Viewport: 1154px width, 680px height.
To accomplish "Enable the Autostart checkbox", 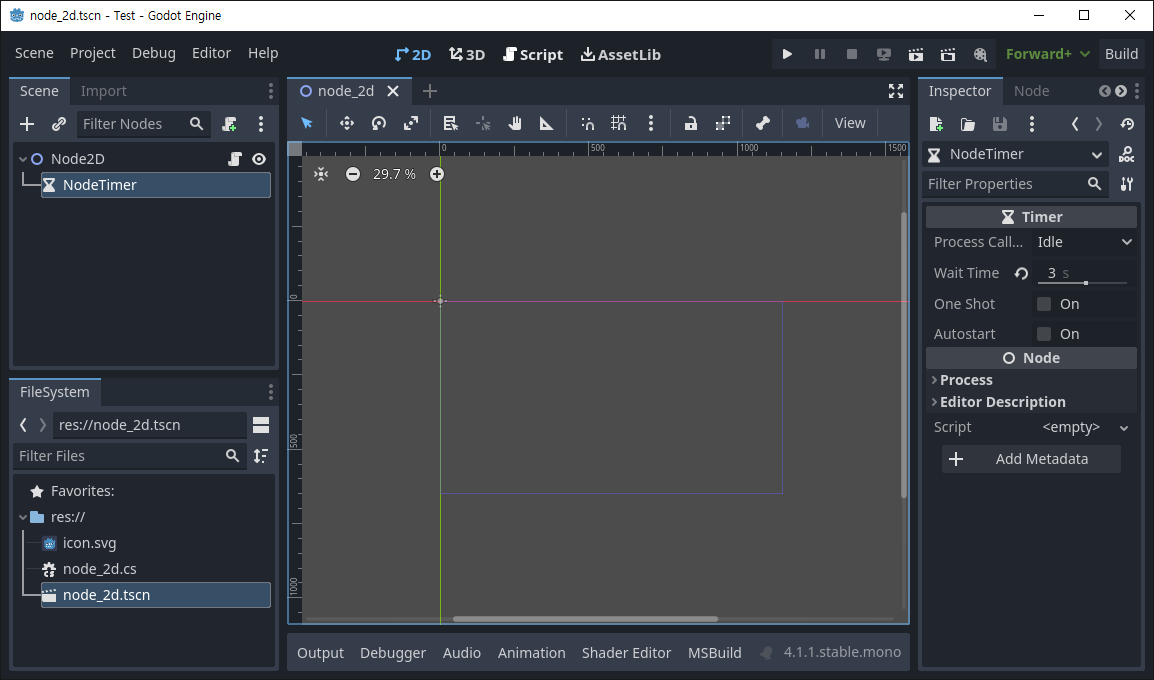I will [1044, 334].
